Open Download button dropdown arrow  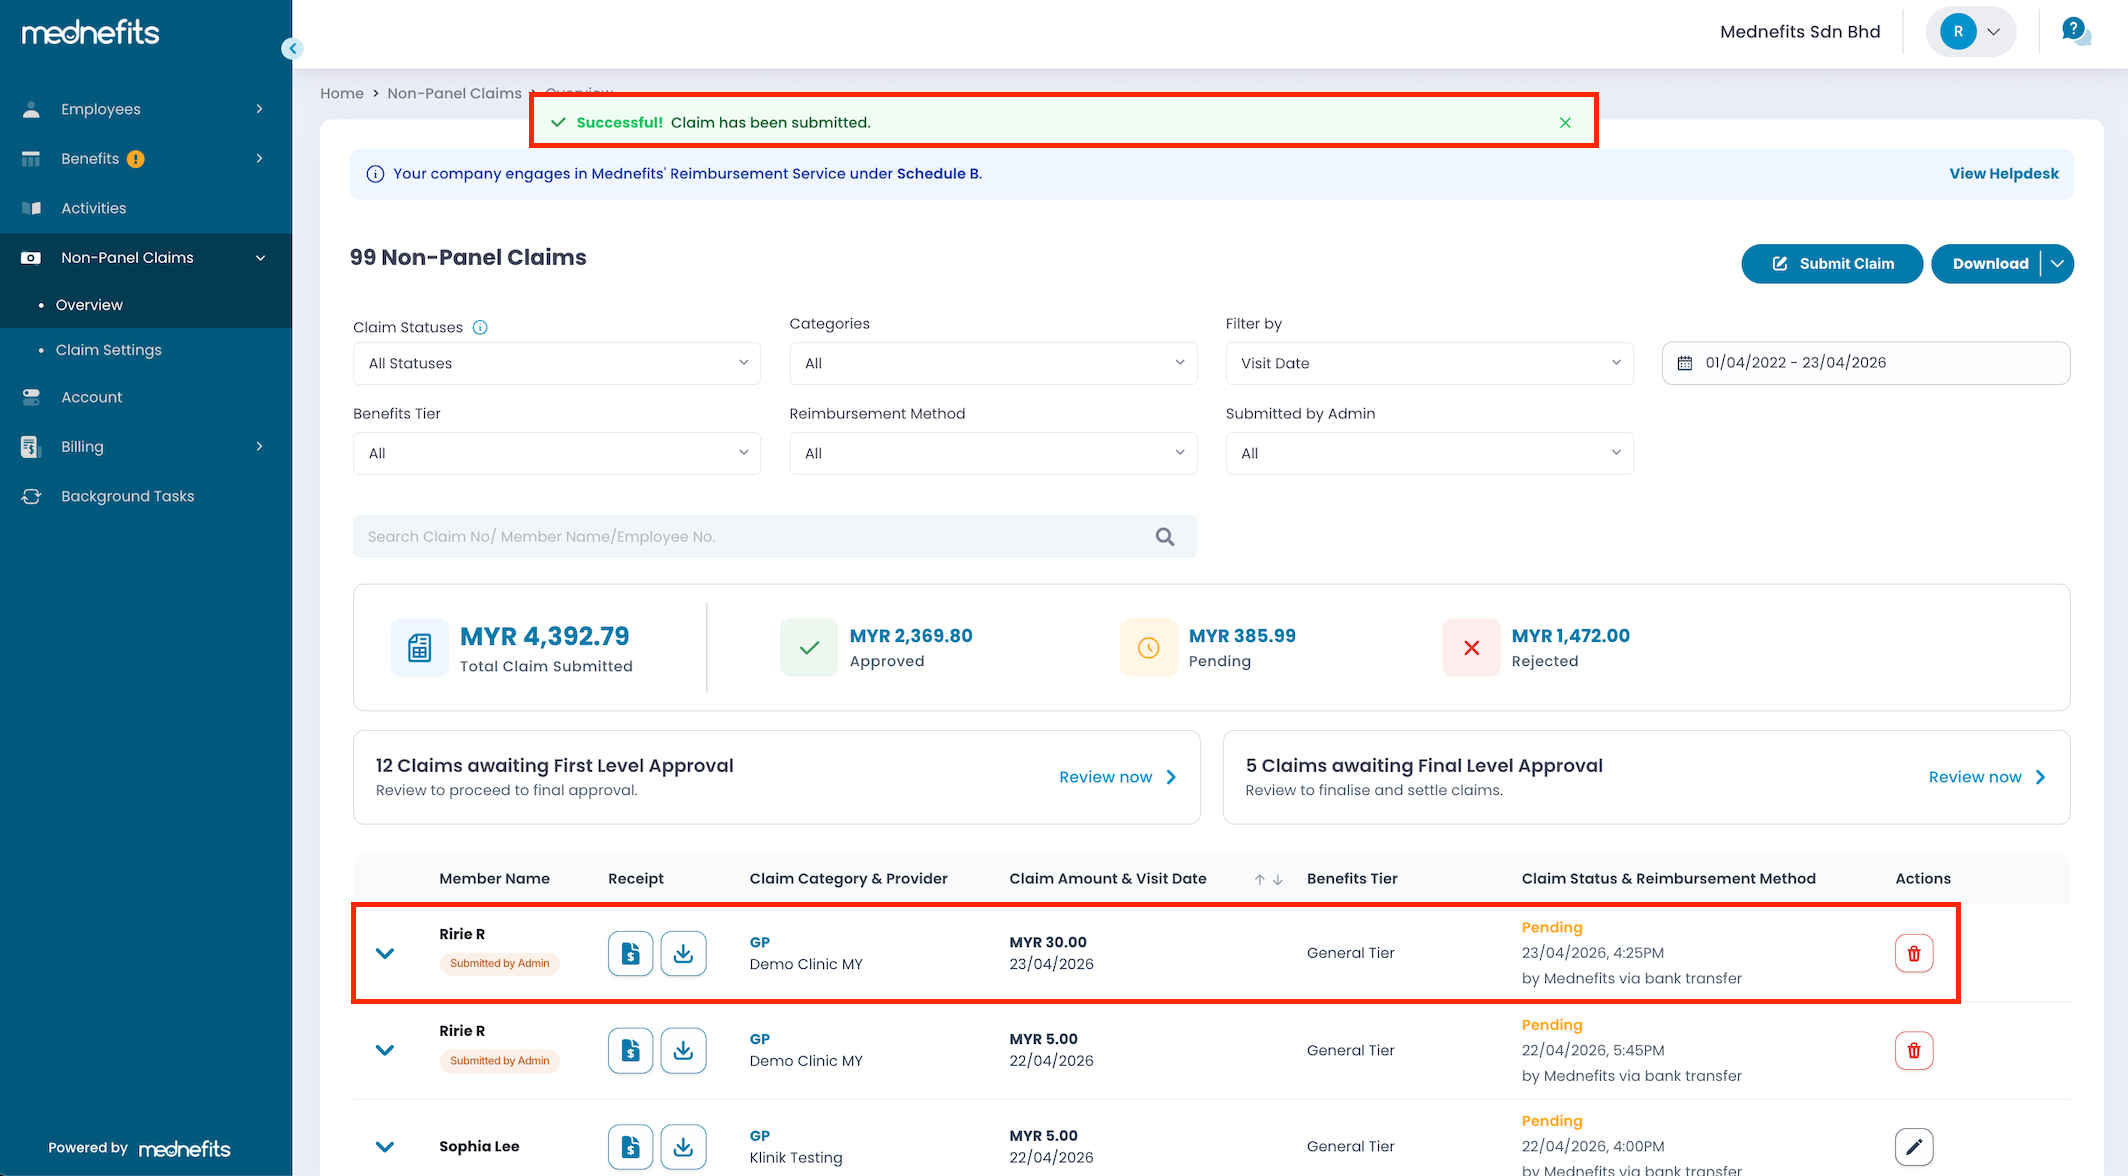tap(2057, 264)
